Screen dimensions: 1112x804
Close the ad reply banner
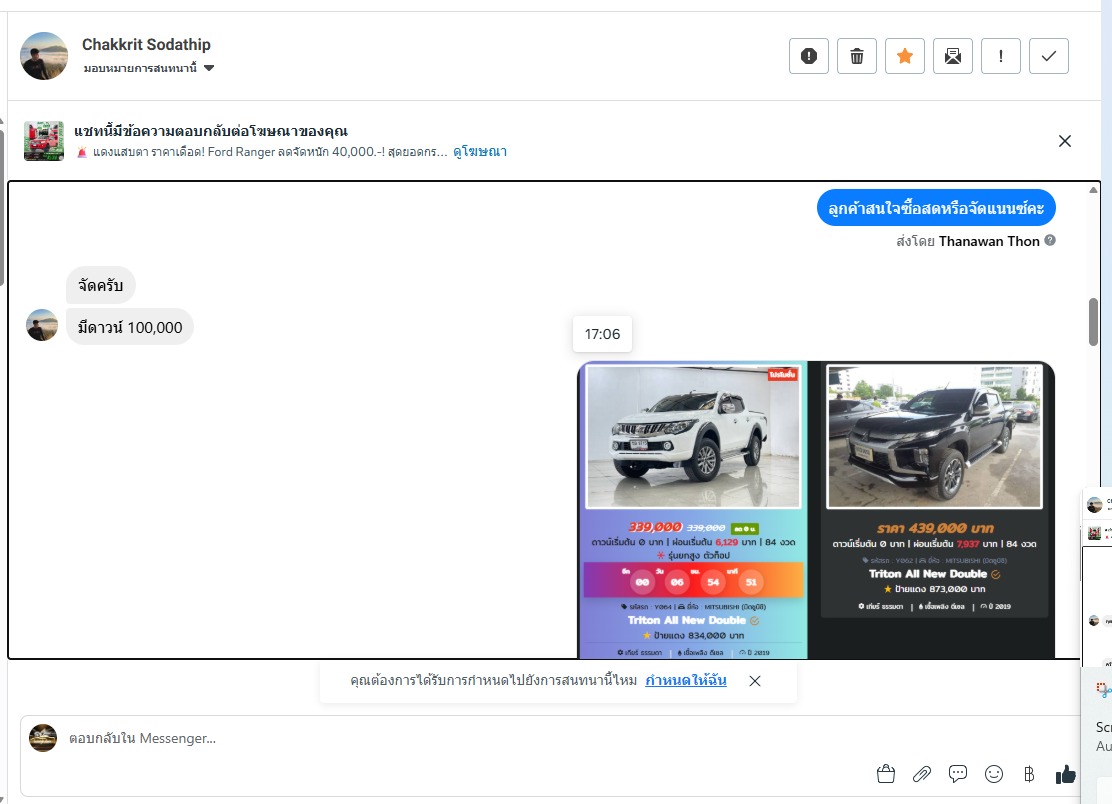pyautogui.click(x=1064, y=141)
